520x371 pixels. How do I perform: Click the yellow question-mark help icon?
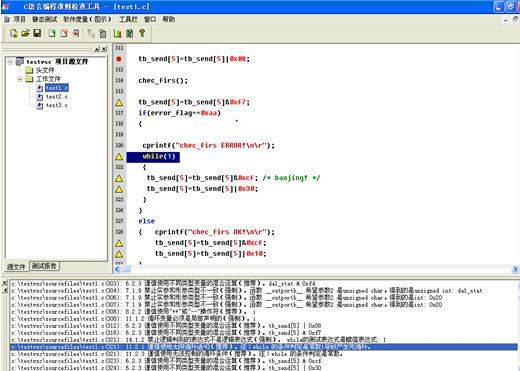tap(142, 33)
